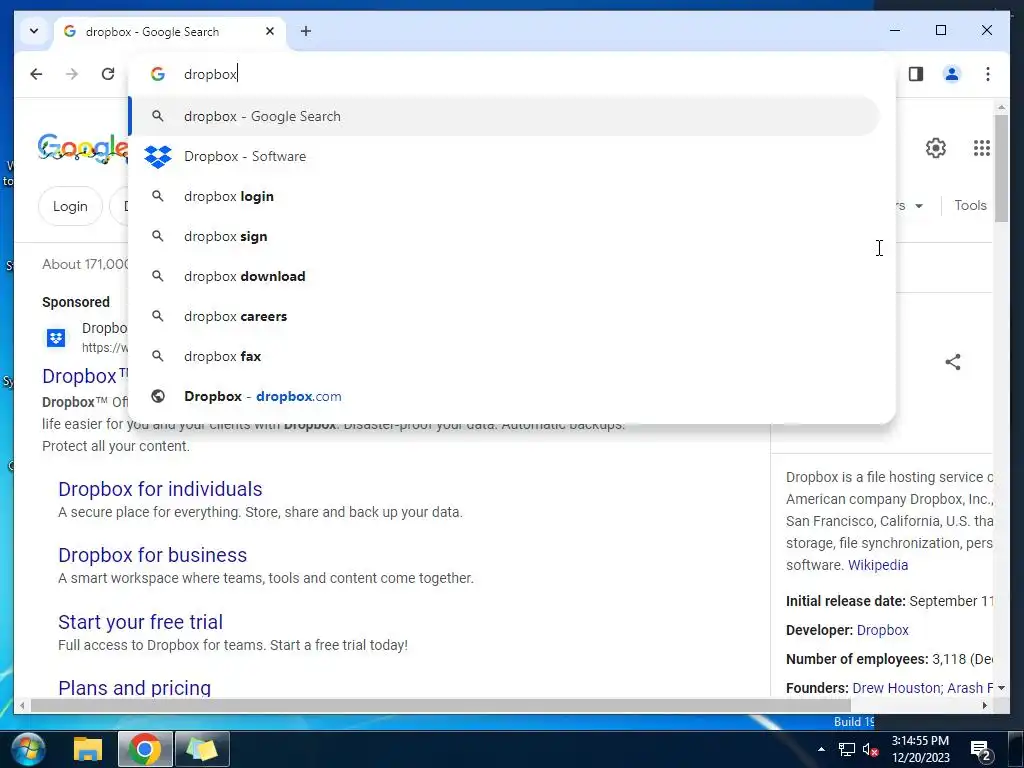Image resolution: width=1024 pixels, height=768 pixels.
Task: Expand the filters dropdown arrow beside Tools
Action: [x=919, y=206]
